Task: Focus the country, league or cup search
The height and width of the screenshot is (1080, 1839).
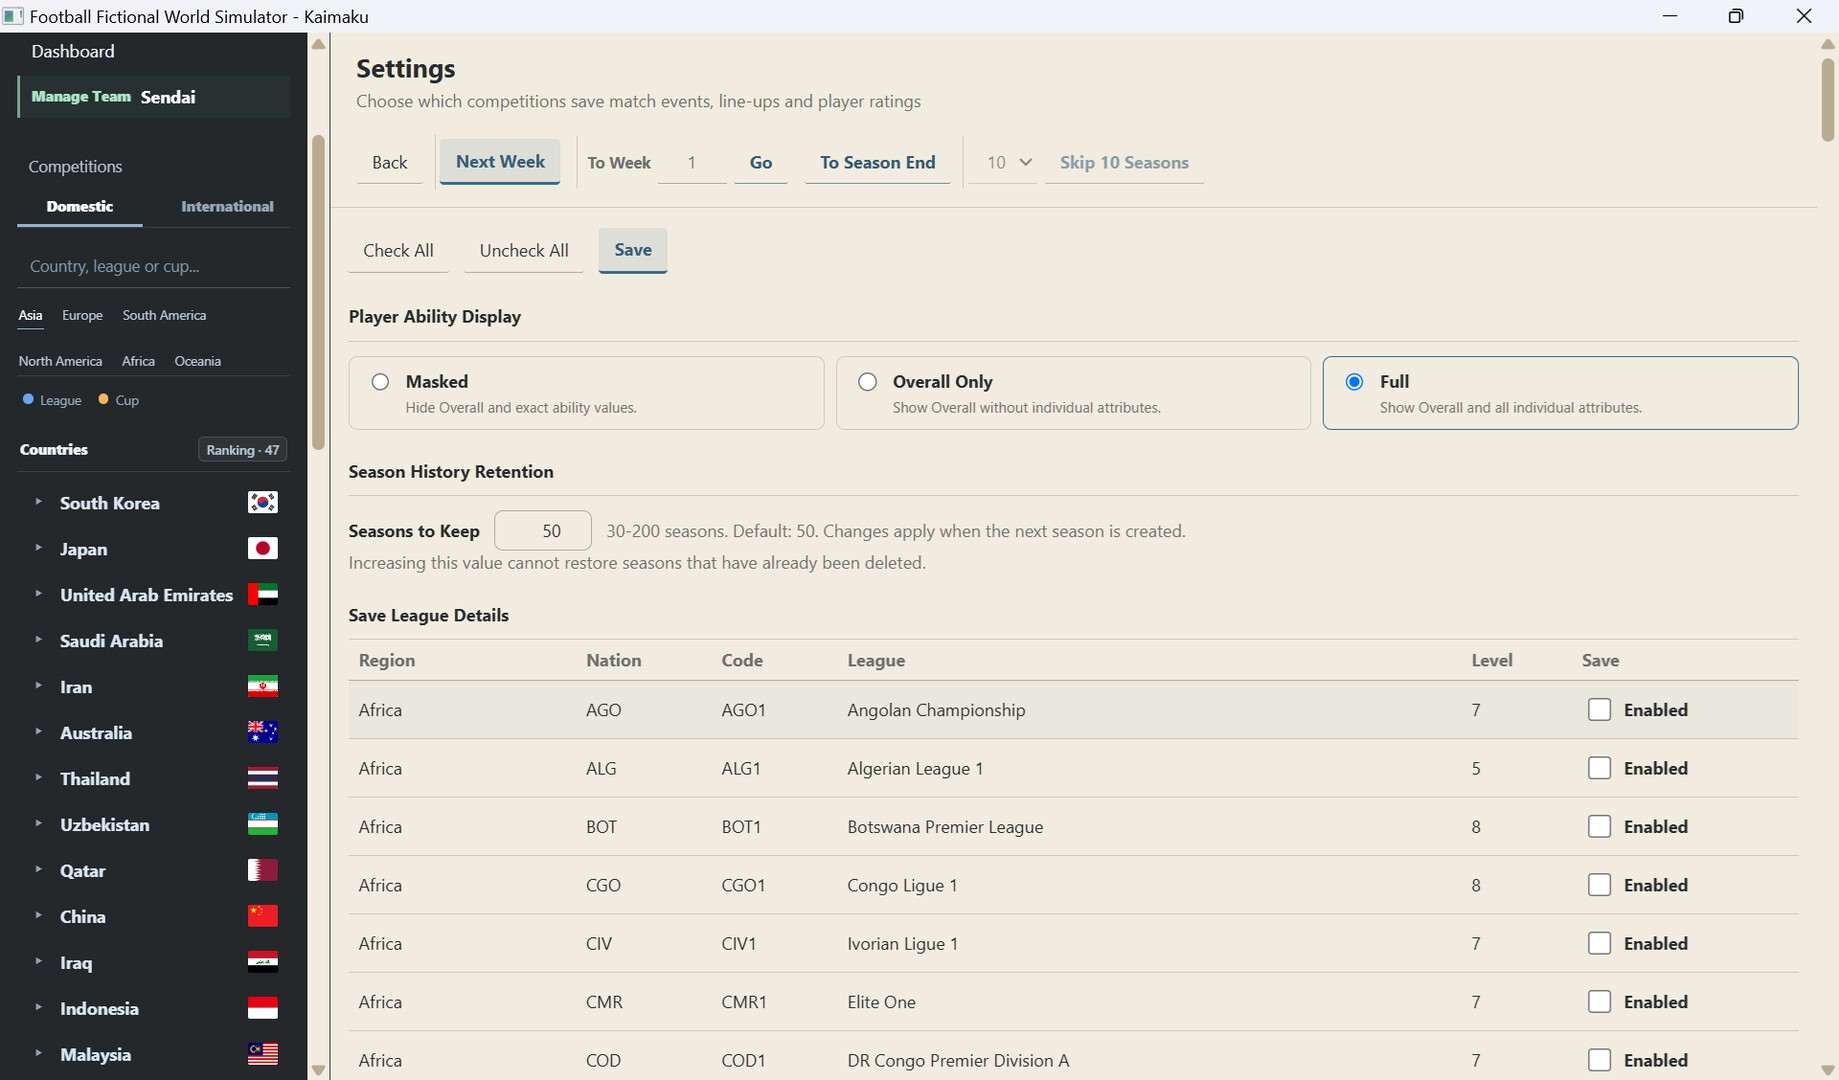Action: (154, 266)
